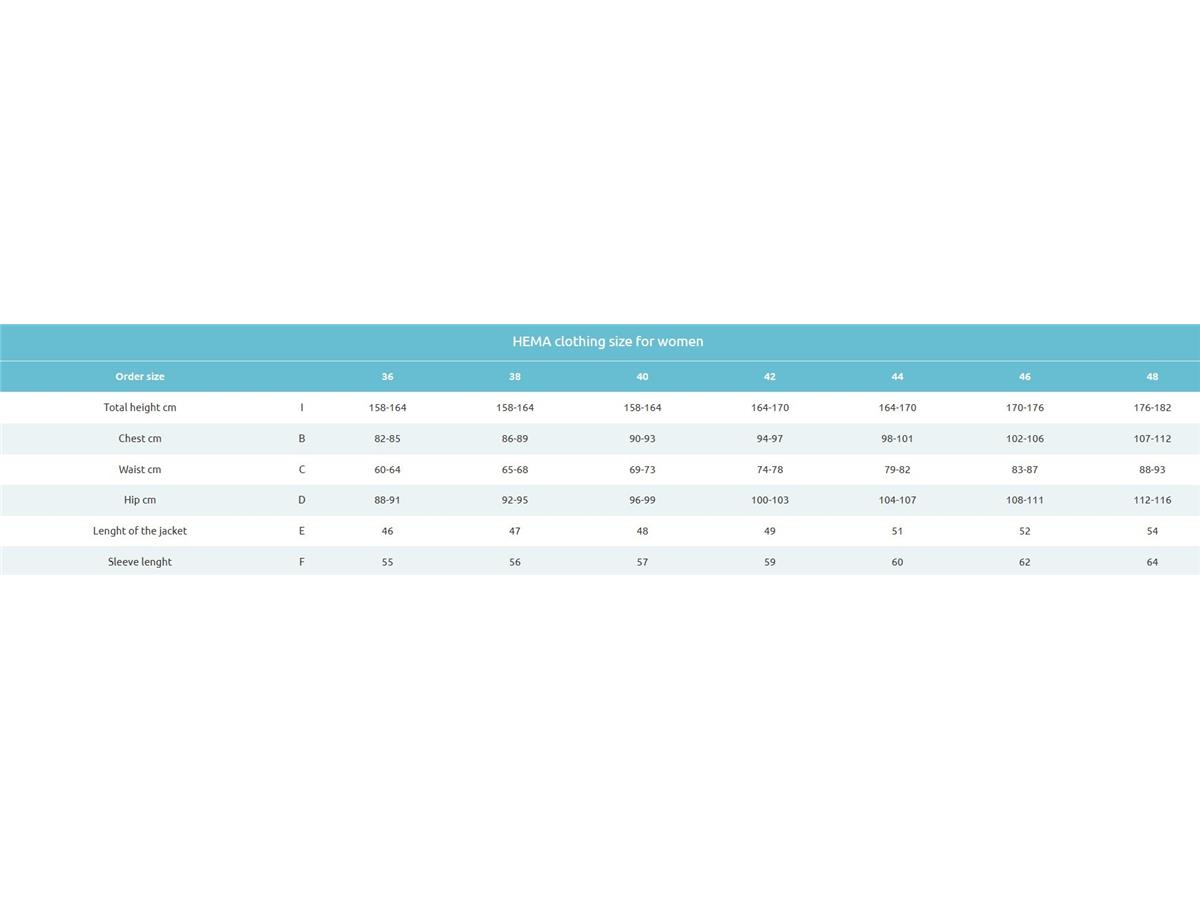Click chest value 98-101 for size 44
Image resolution: width=1200 pixels, height=900 pixels.
(x=897, y=439)
